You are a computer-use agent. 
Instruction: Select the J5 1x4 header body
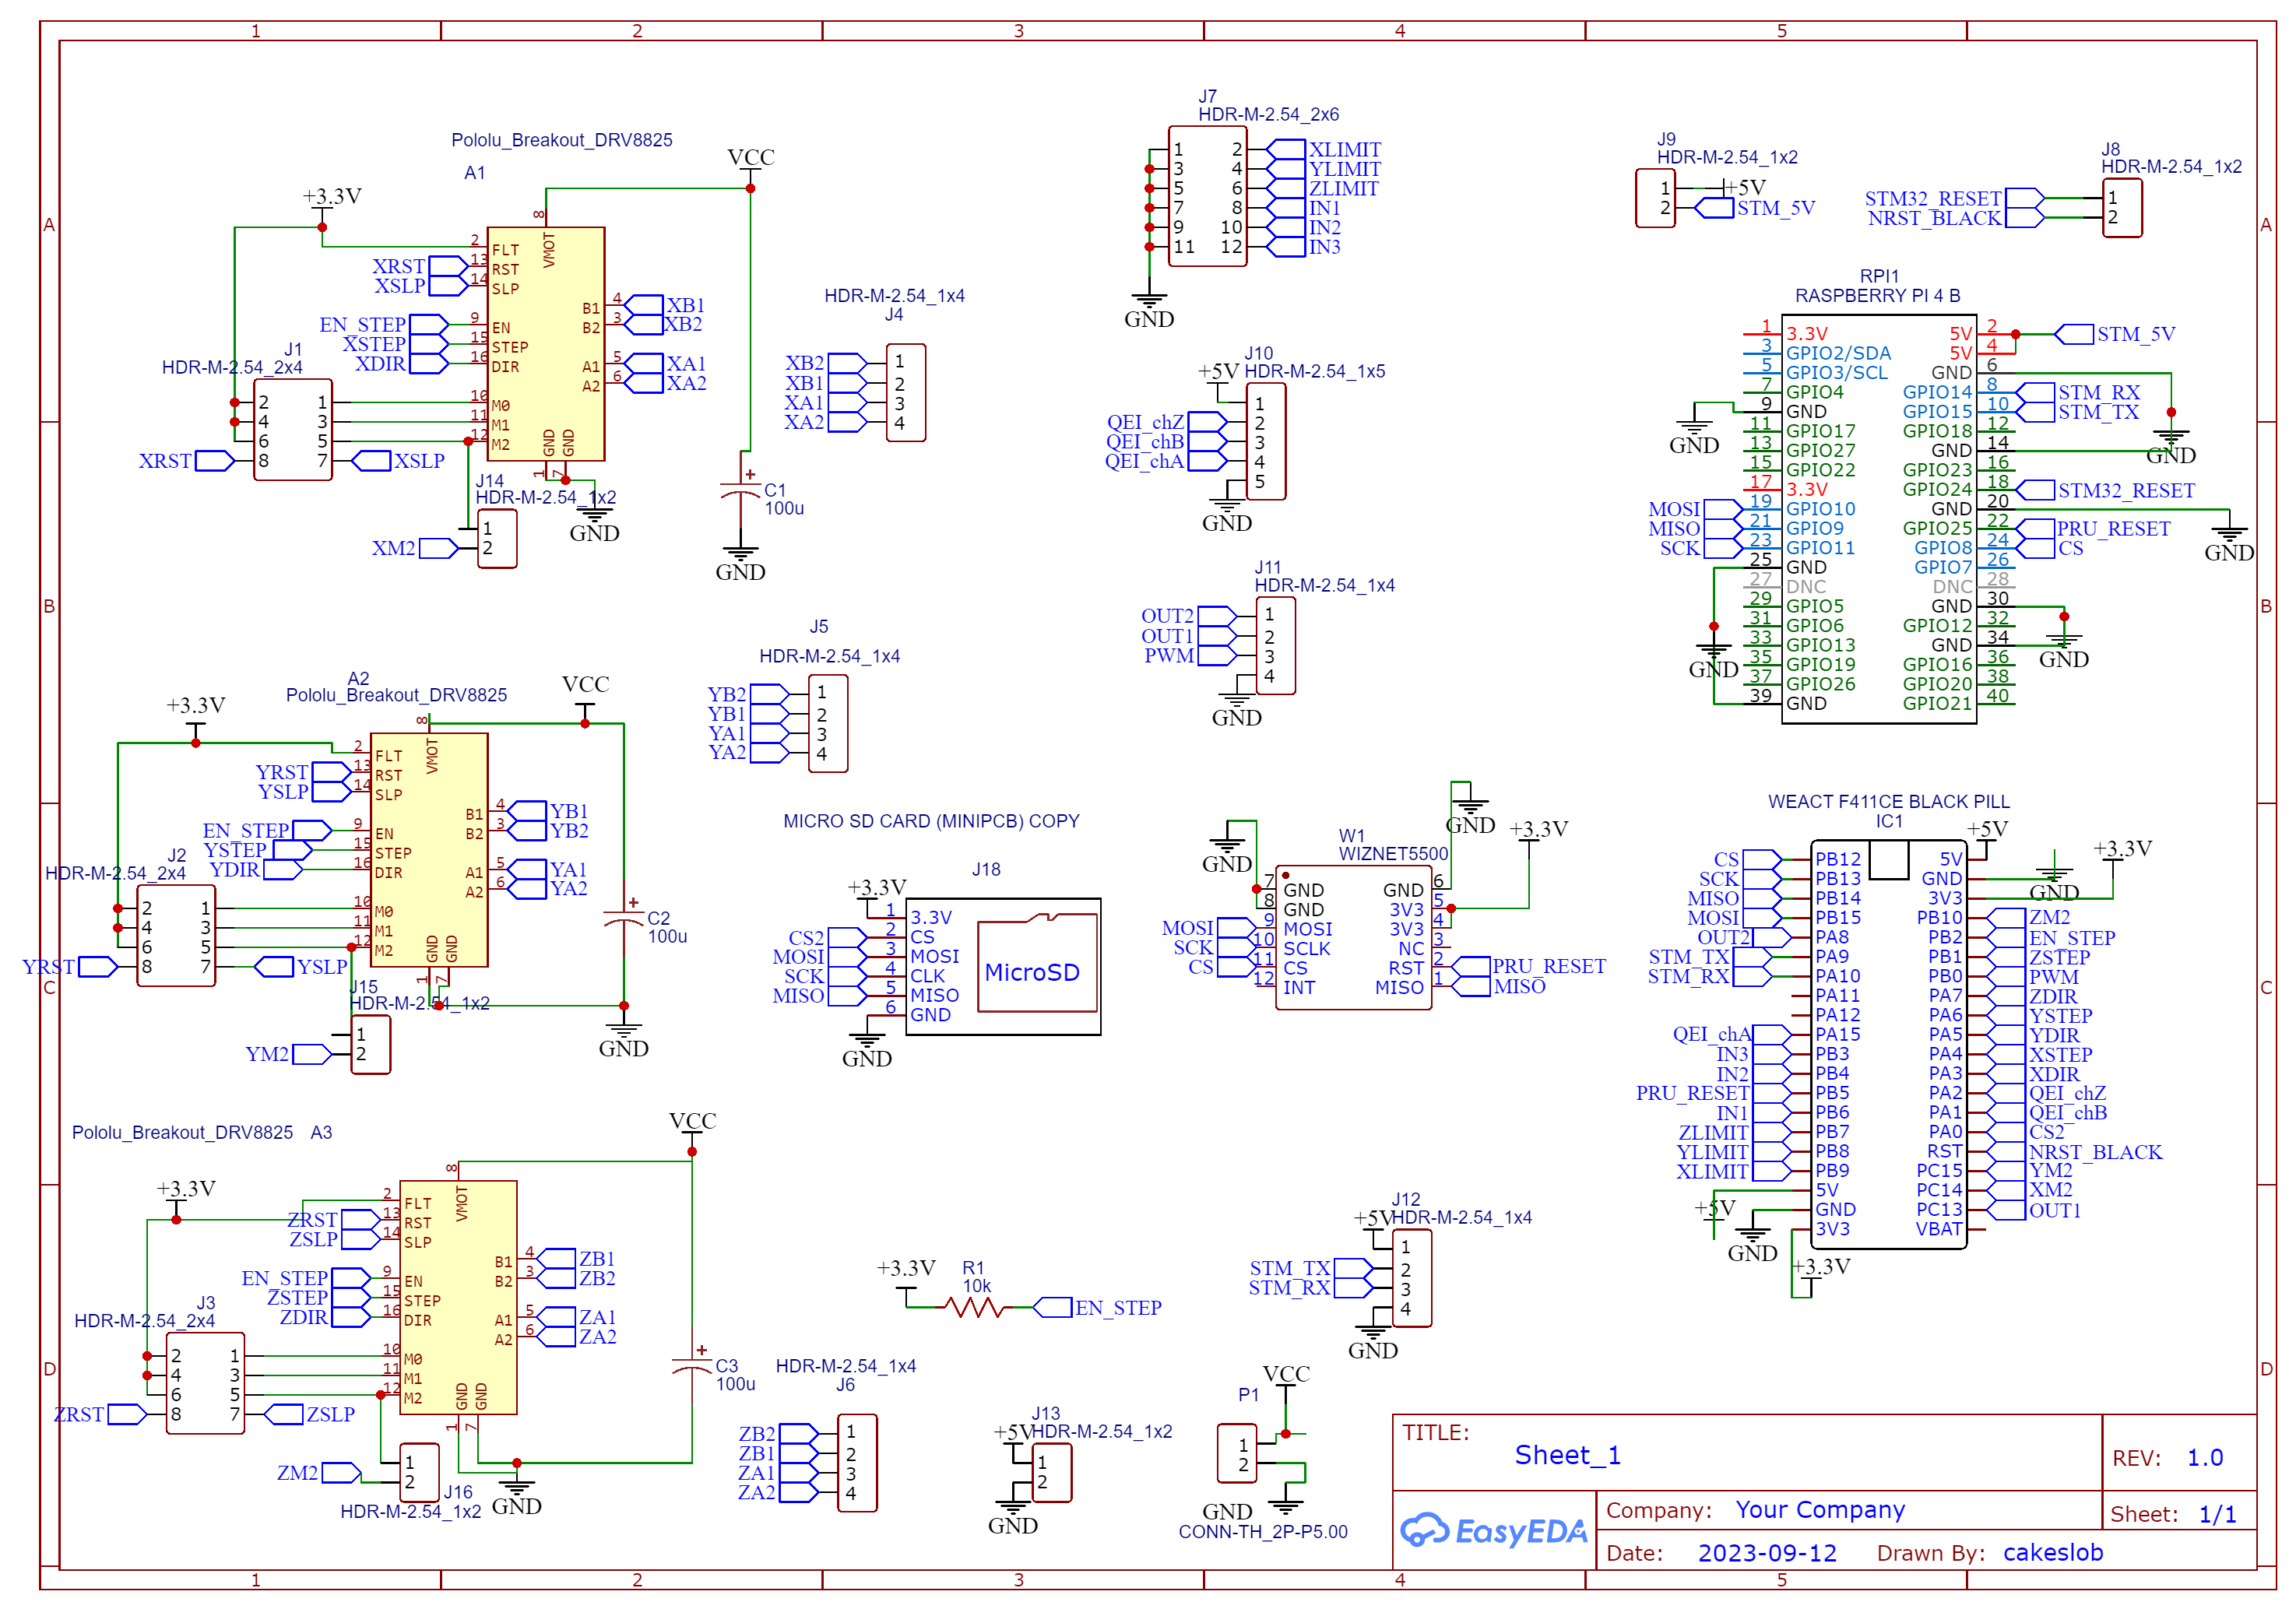[828, 723]
